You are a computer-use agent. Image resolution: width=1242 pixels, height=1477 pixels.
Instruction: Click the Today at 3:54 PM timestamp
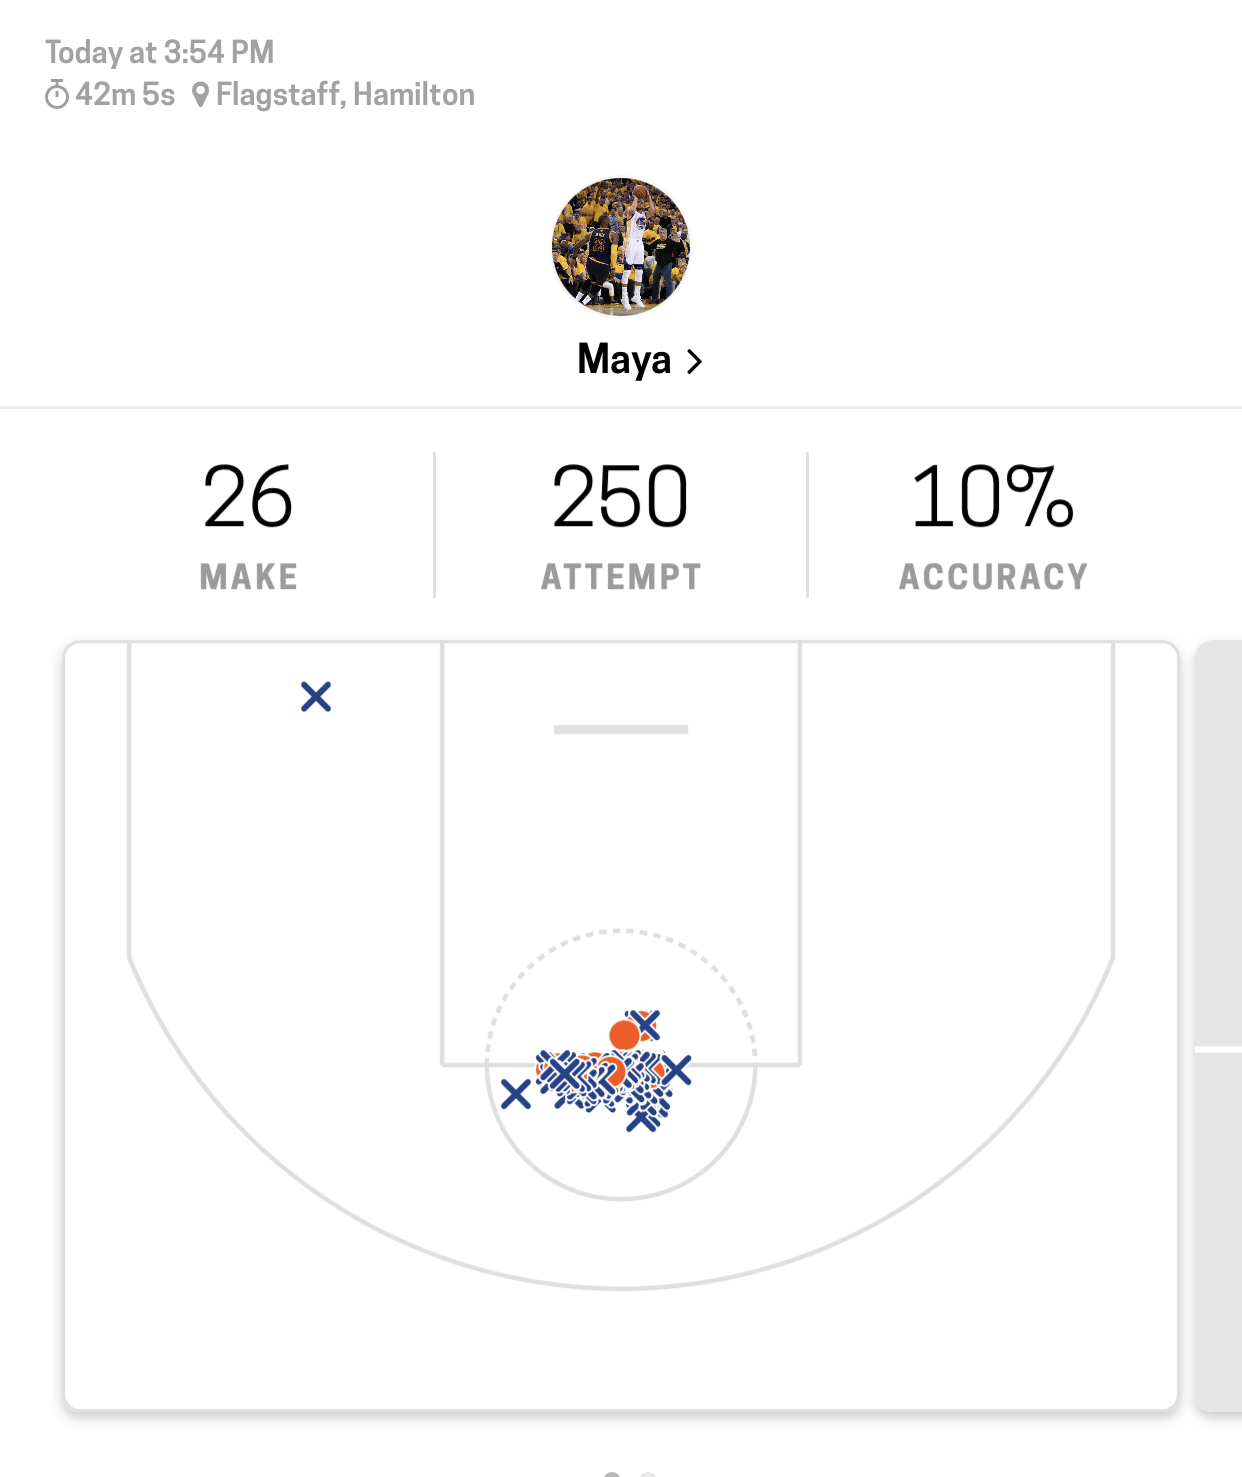click(160, 52)
